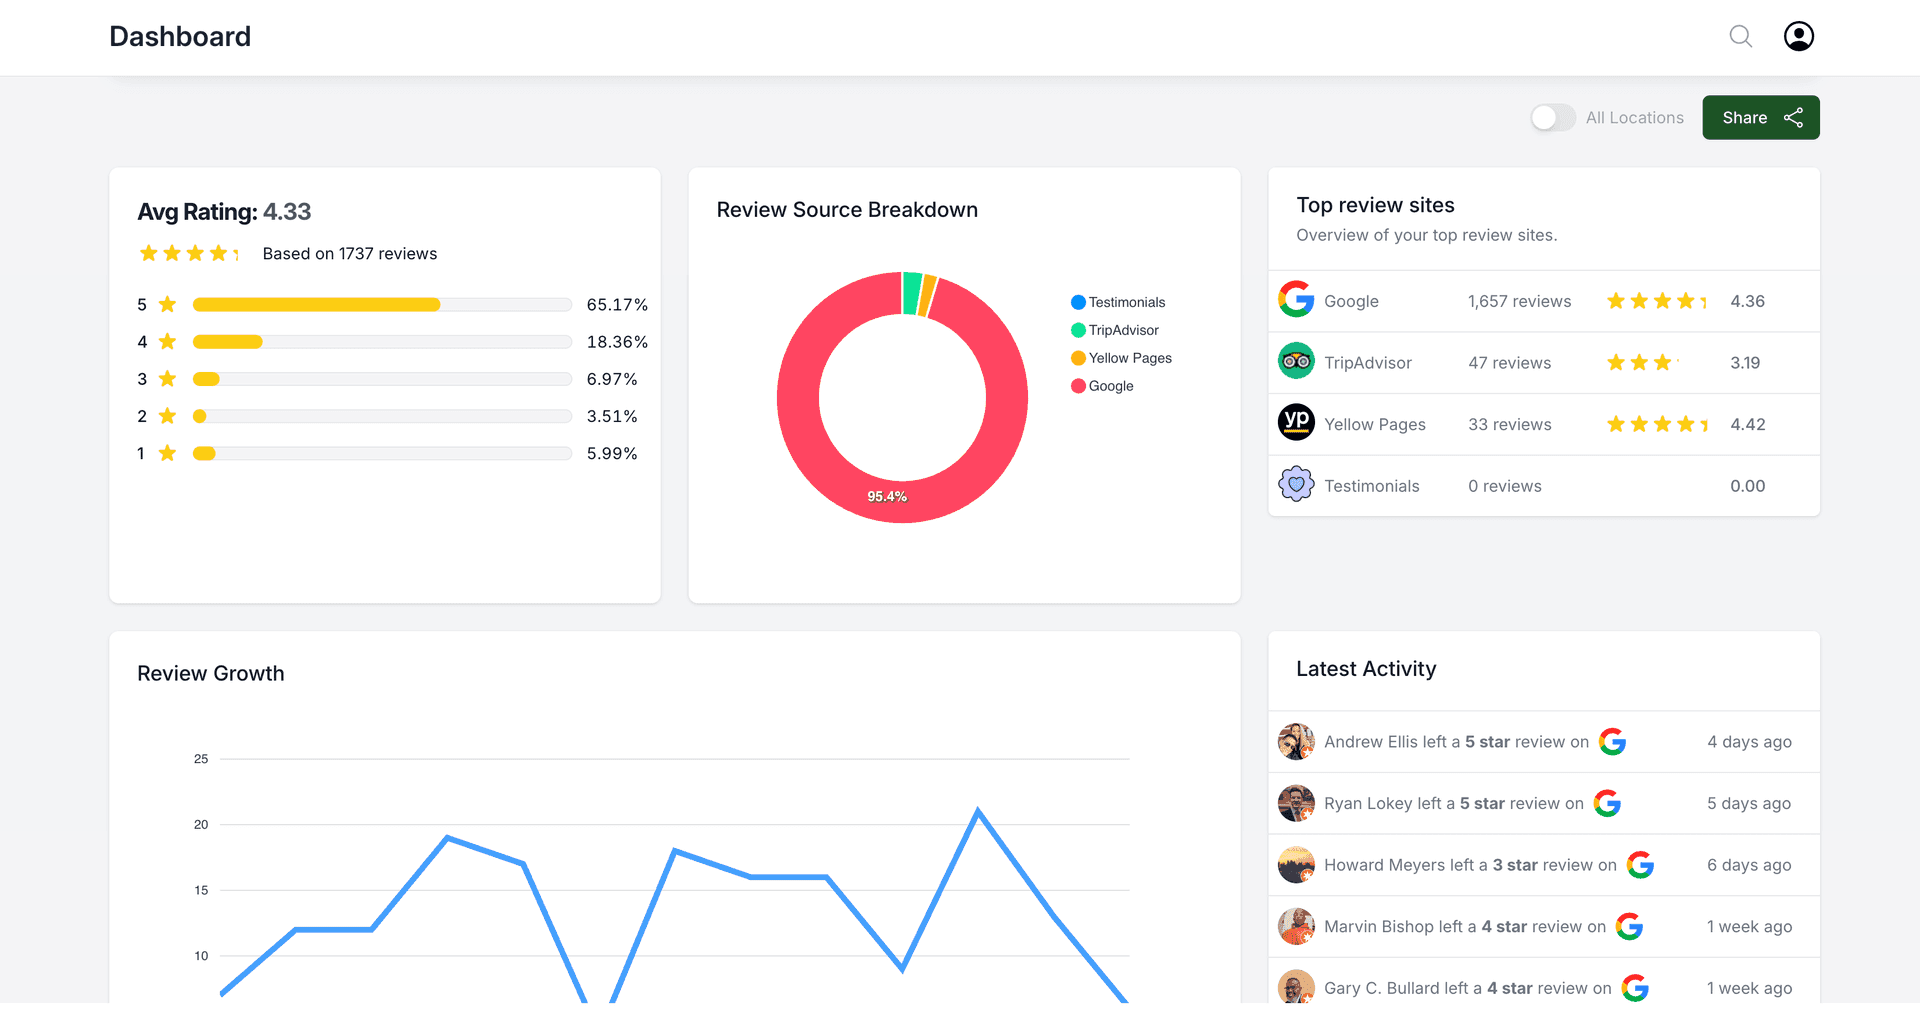Click the Yellow Pages yp icon

1296,422
